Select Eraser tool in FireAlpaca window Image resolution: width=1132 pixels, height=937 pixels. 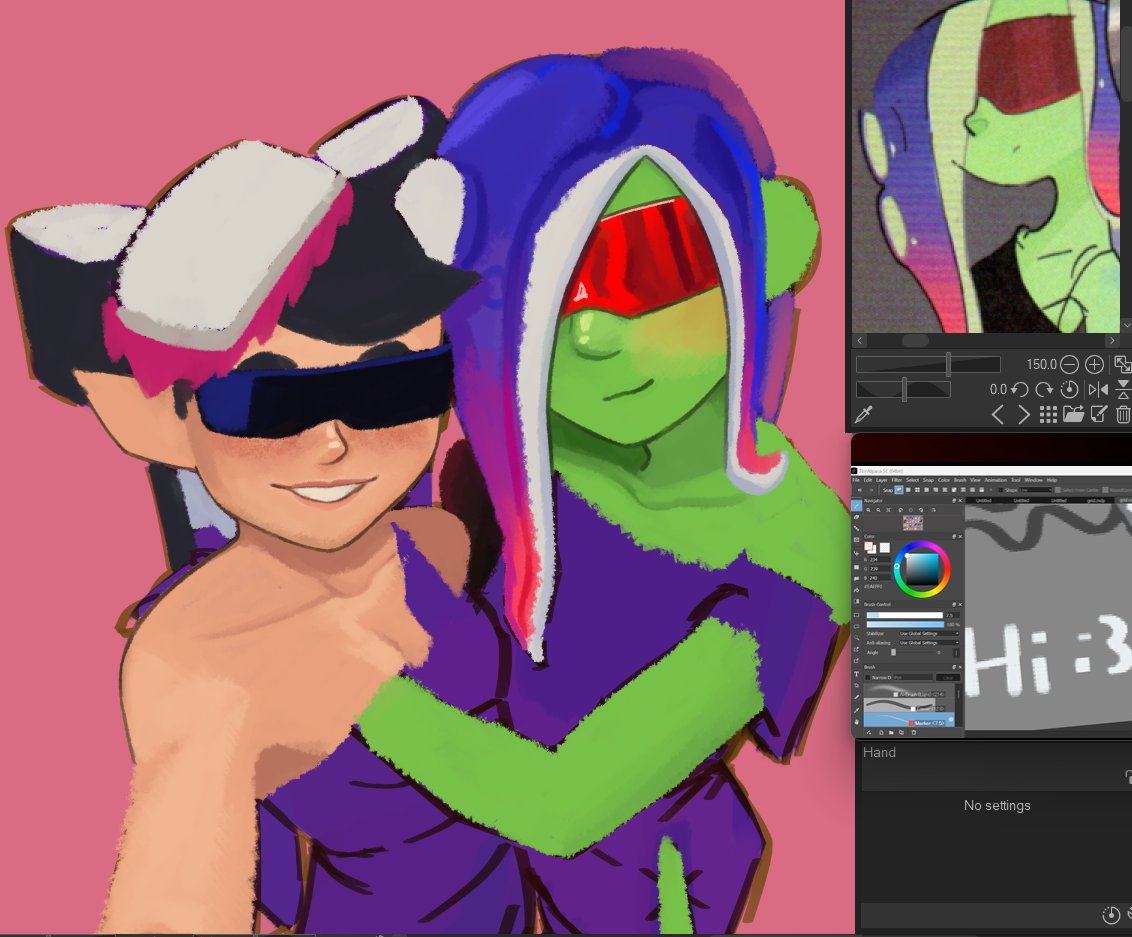coord(856,517)
